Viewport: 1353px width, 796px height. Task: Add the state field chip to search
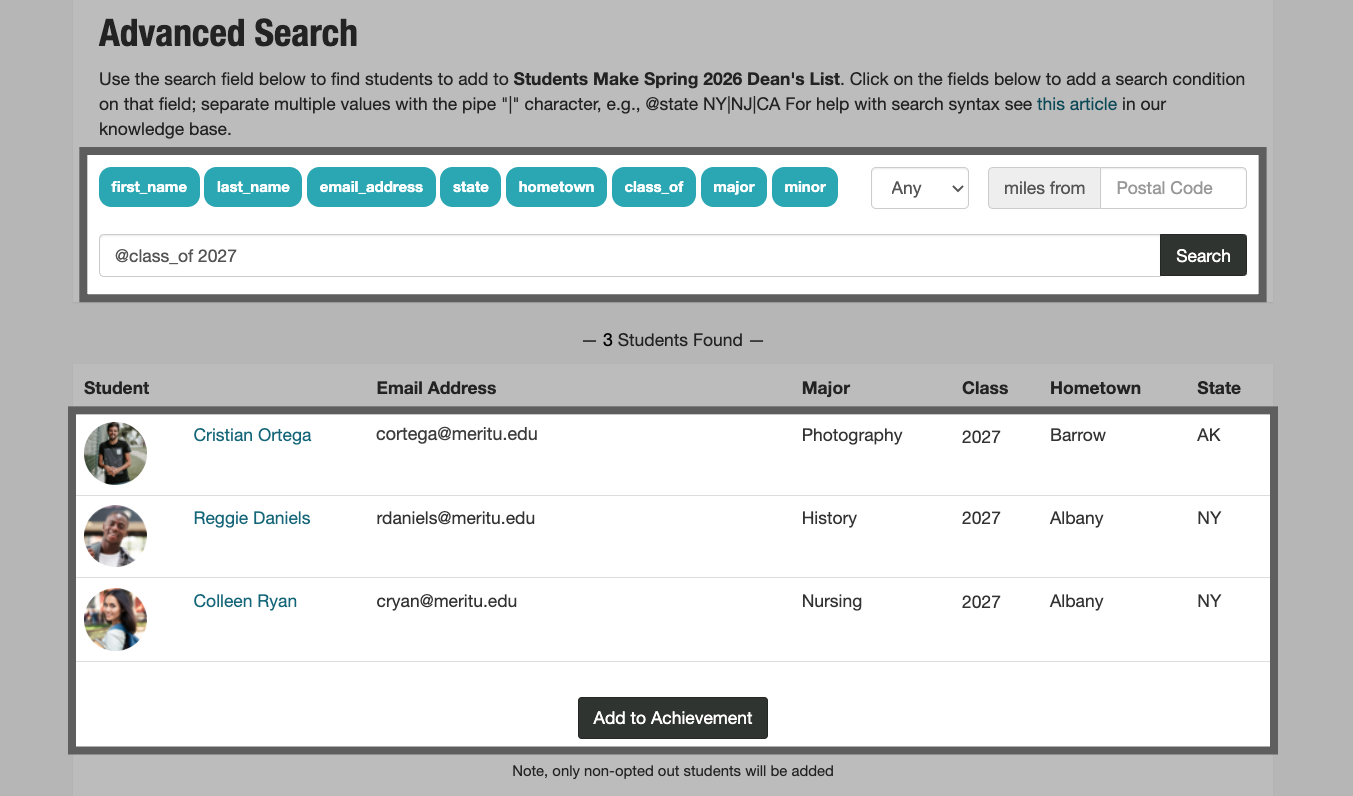tap(470, 187)
